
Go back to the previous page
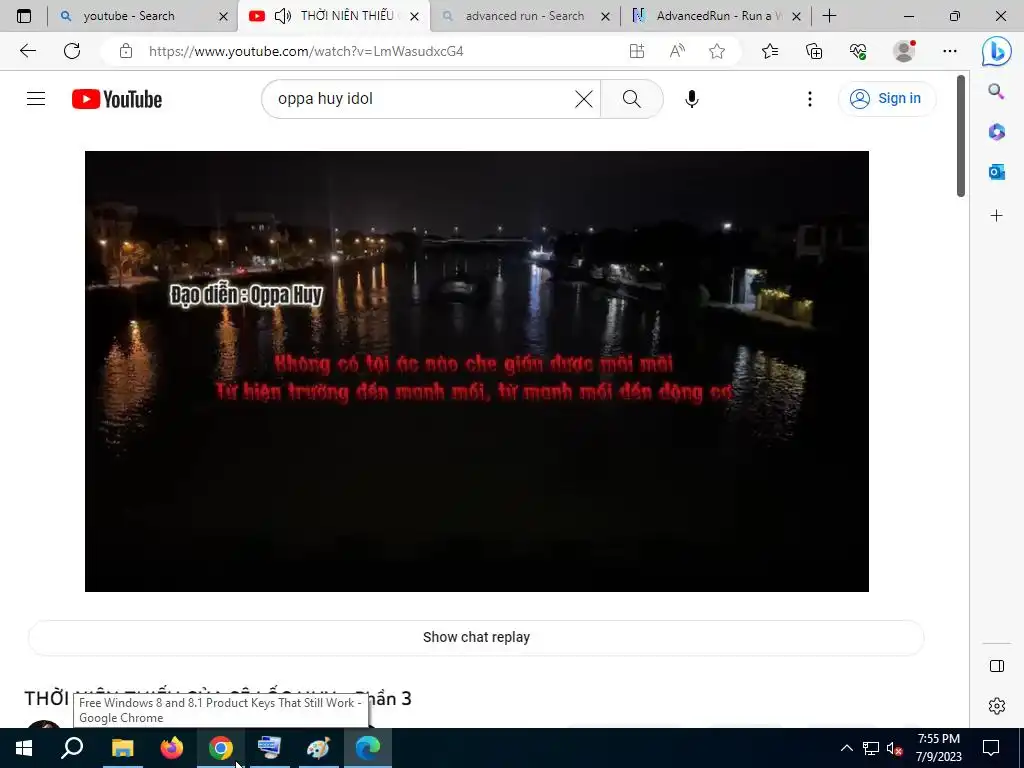point(28,51)
